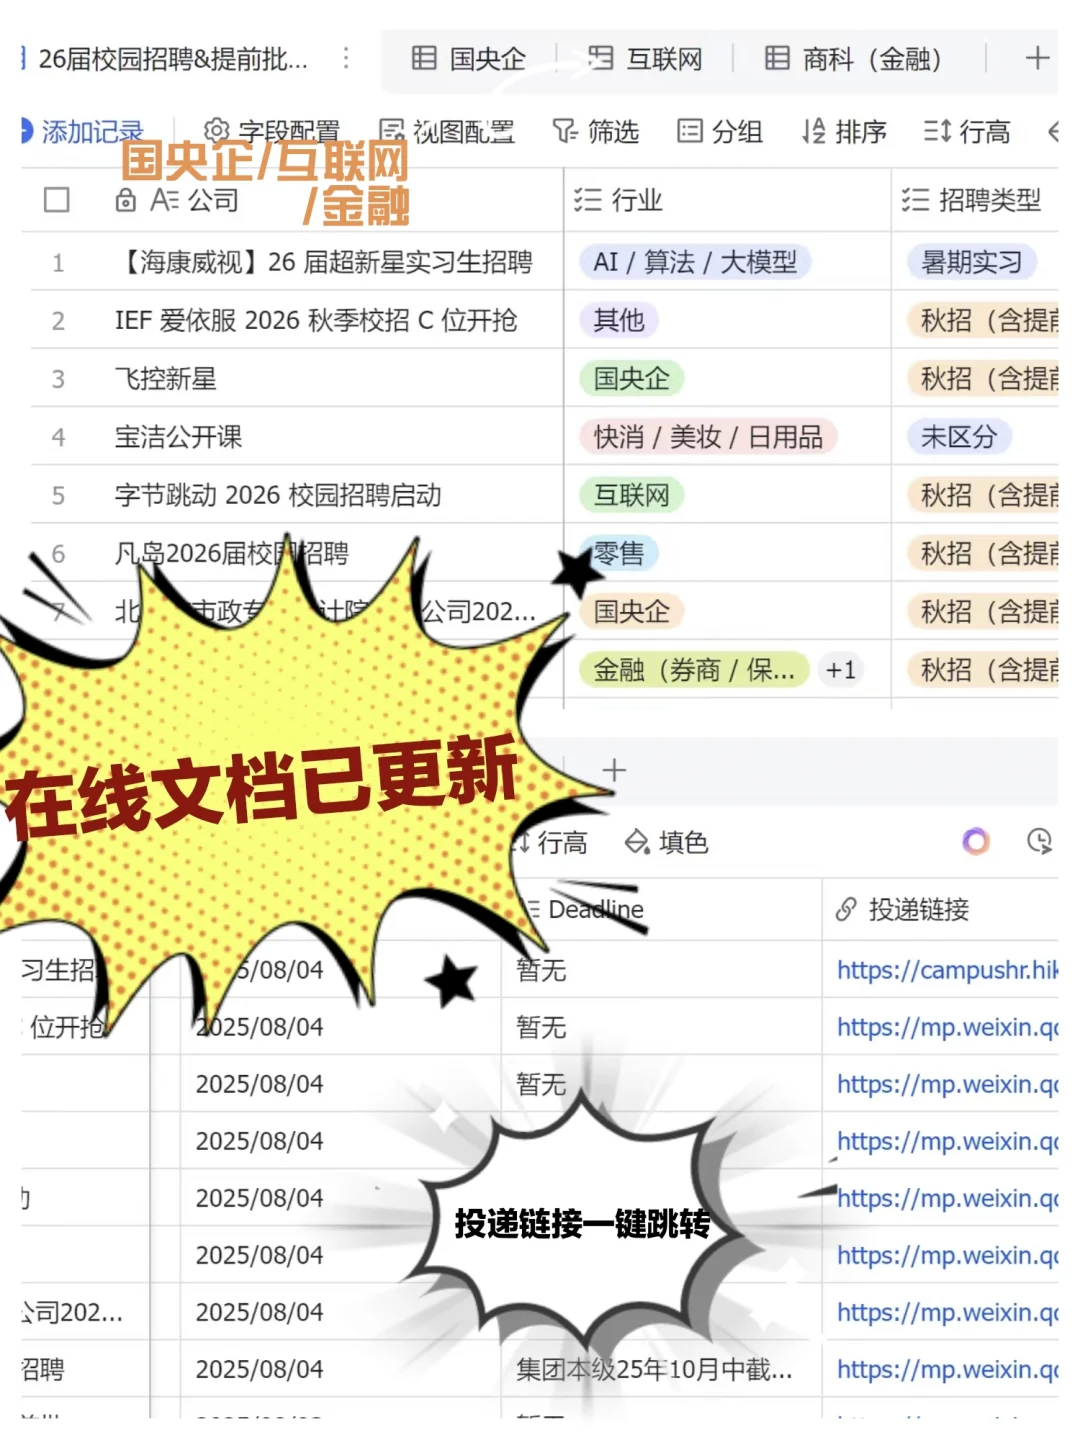Open the mp.weixin link in 集团本级25年10月中截 row

click(x=947, y=1369)
